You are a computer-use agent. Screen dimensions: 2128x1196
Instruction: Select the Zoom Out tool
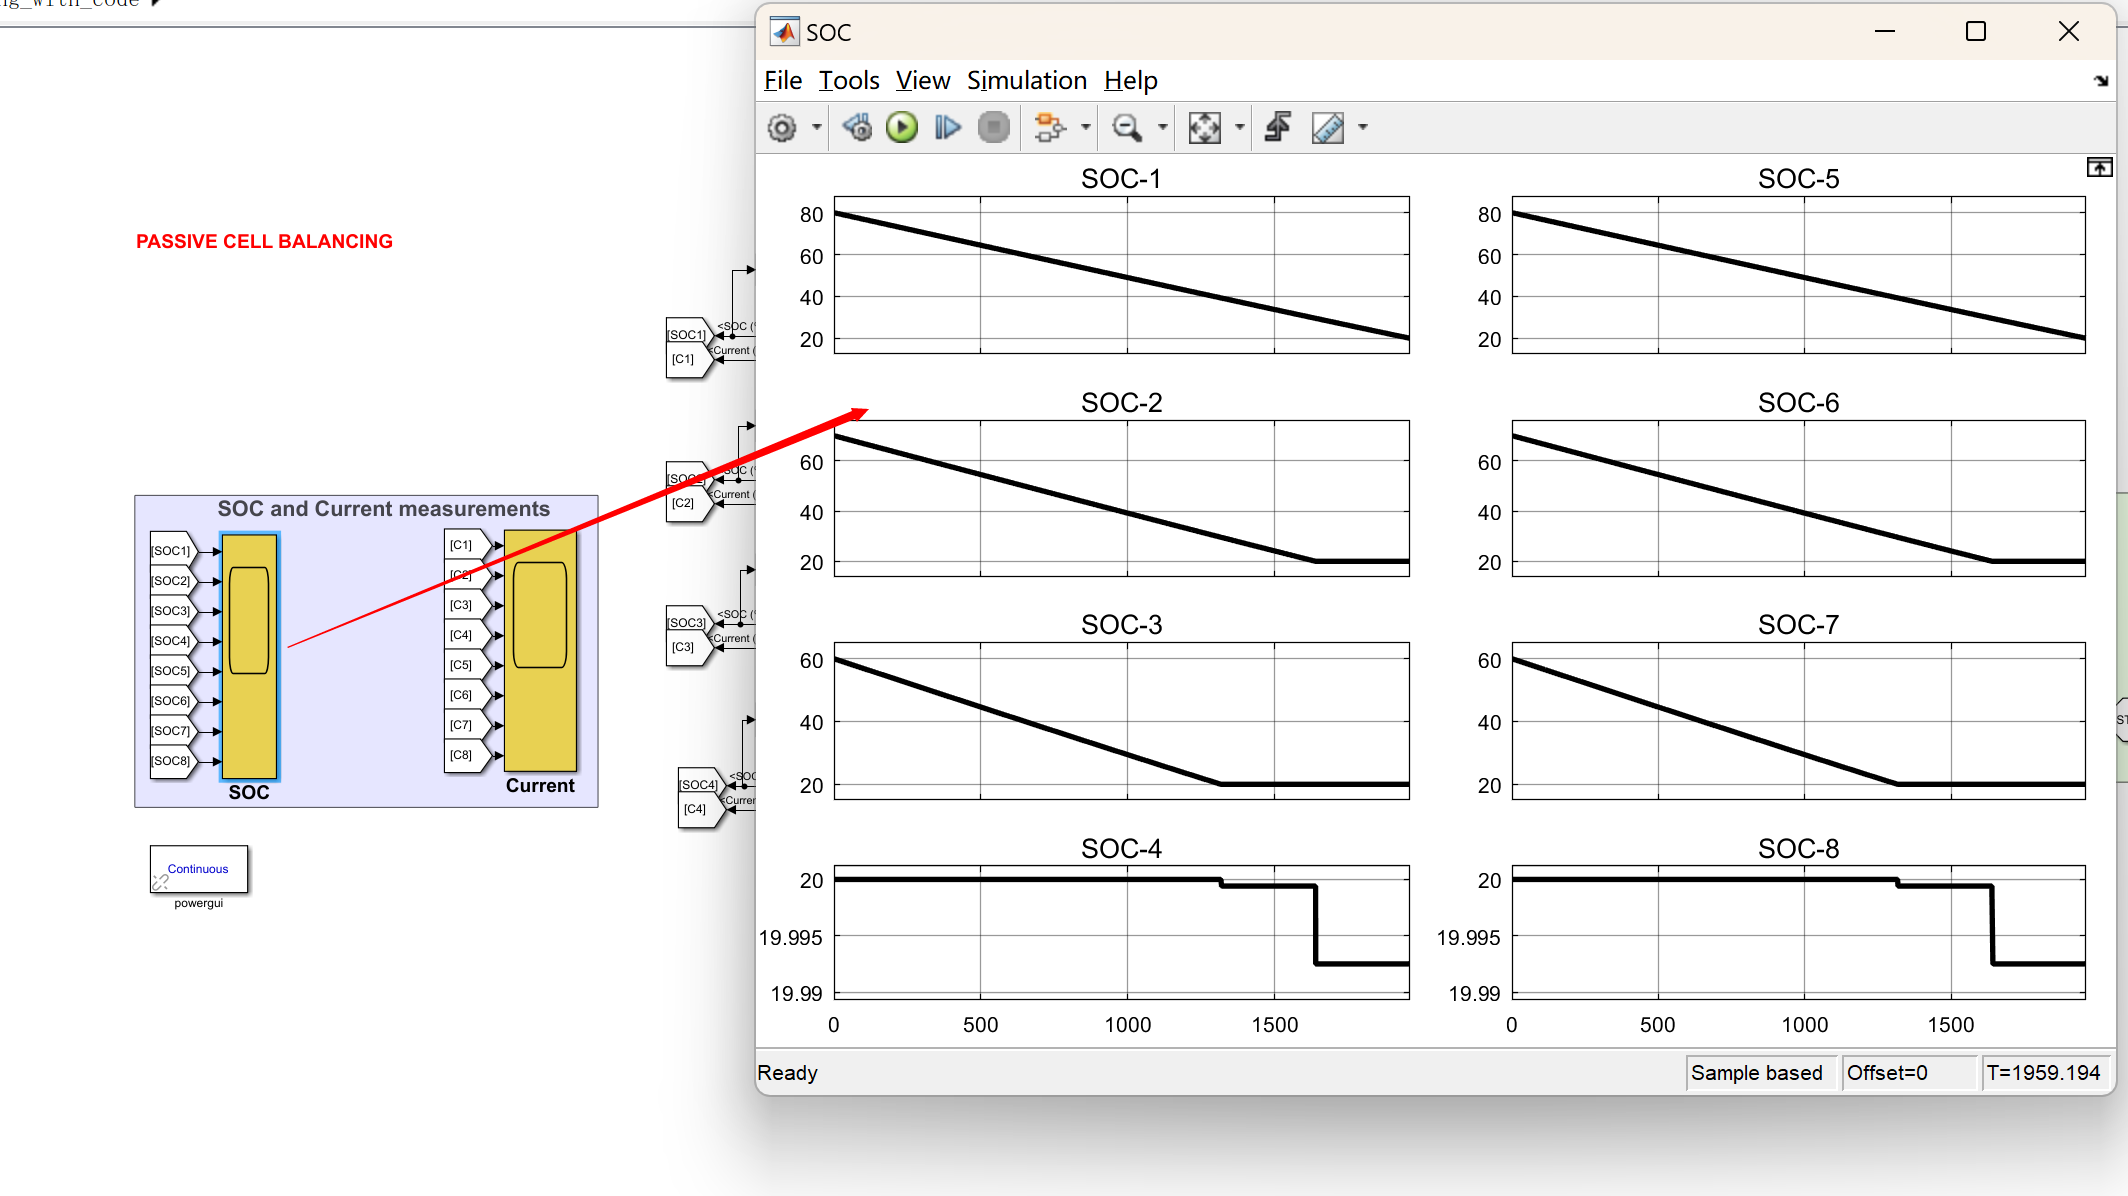click(1127, 128)
